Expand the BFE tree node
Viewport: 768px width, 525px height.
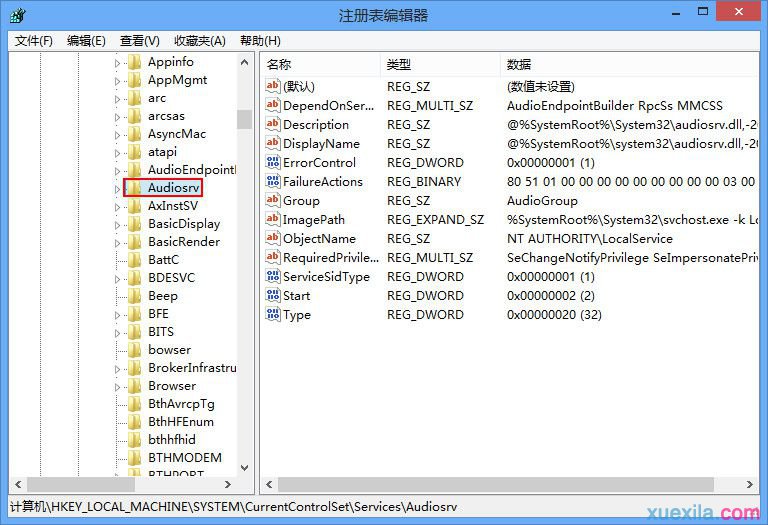point(117,315)
